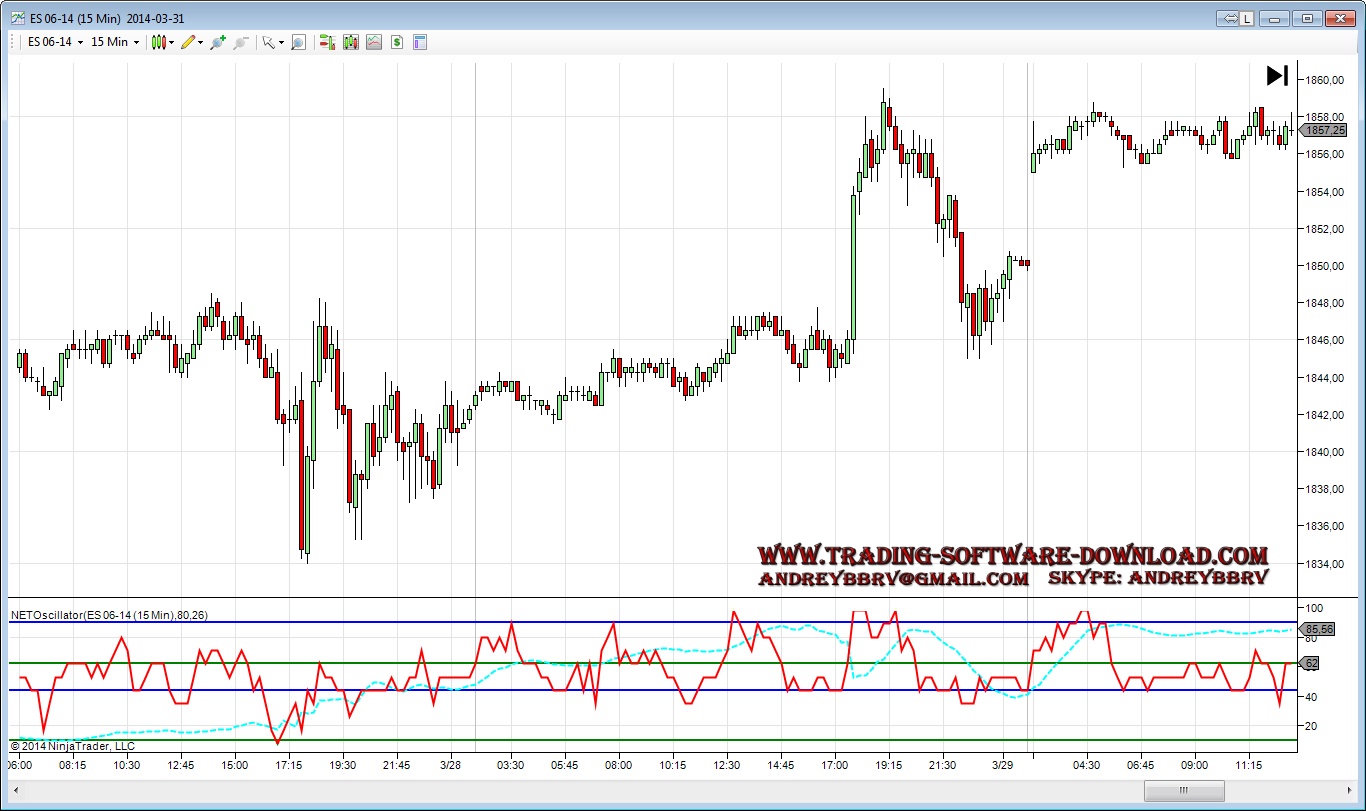The image size is (1366, 811).
Task: Select the cursor pointer tool icon
Action: pos(268,42)
